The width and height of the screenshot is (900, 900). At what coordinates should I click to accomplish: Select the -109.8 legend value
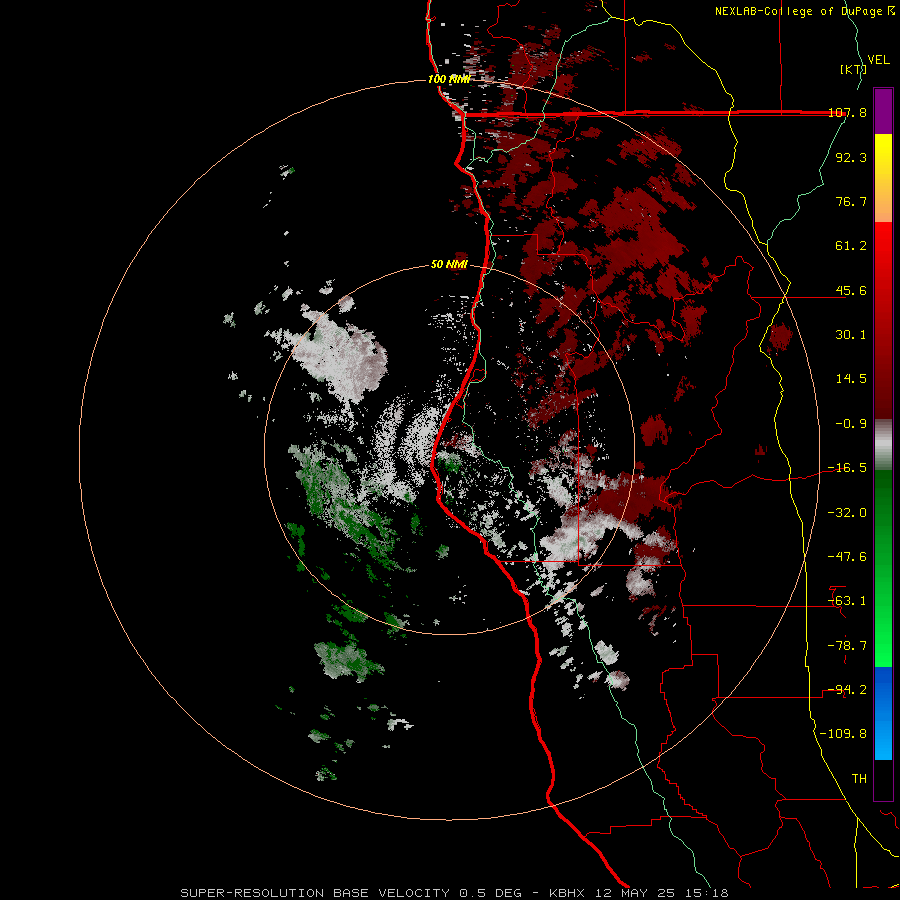[843, 734]
